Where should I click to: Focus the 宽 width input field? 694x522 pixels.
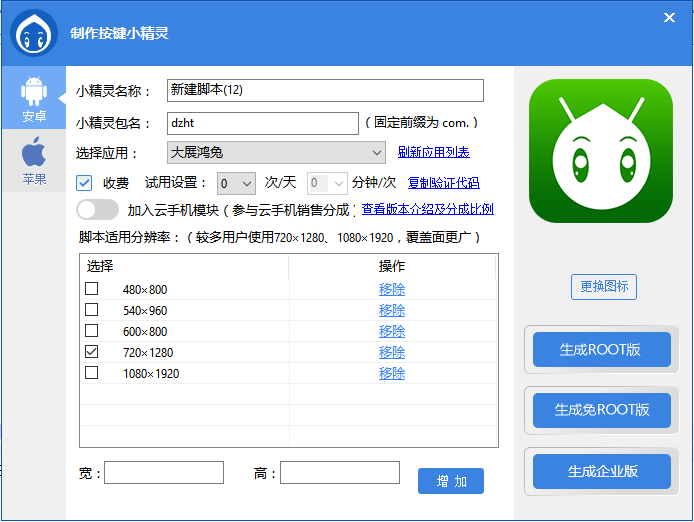164,472
